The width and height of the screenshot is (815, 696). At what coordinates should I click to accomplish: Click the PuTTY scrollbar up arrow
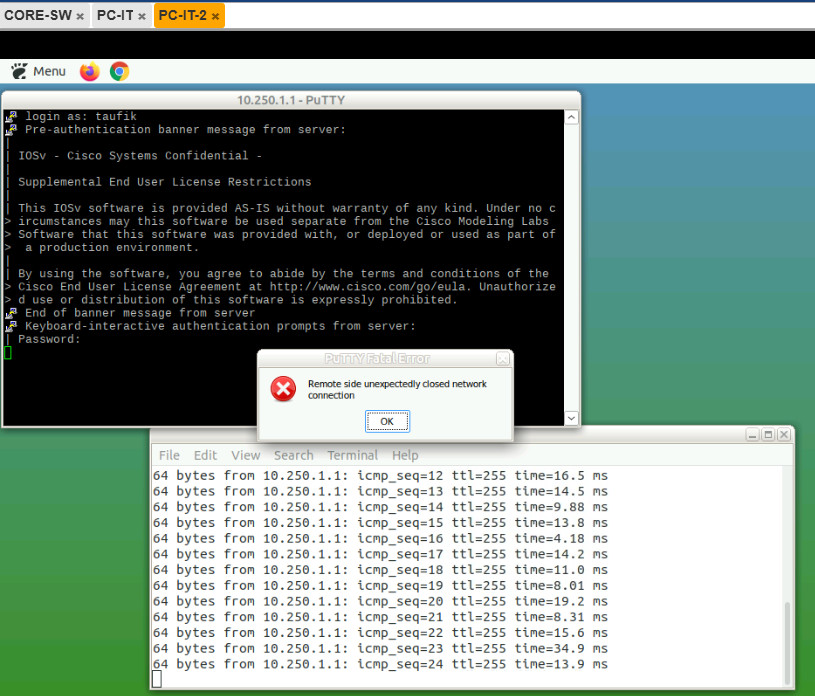(x=571, y=117)
